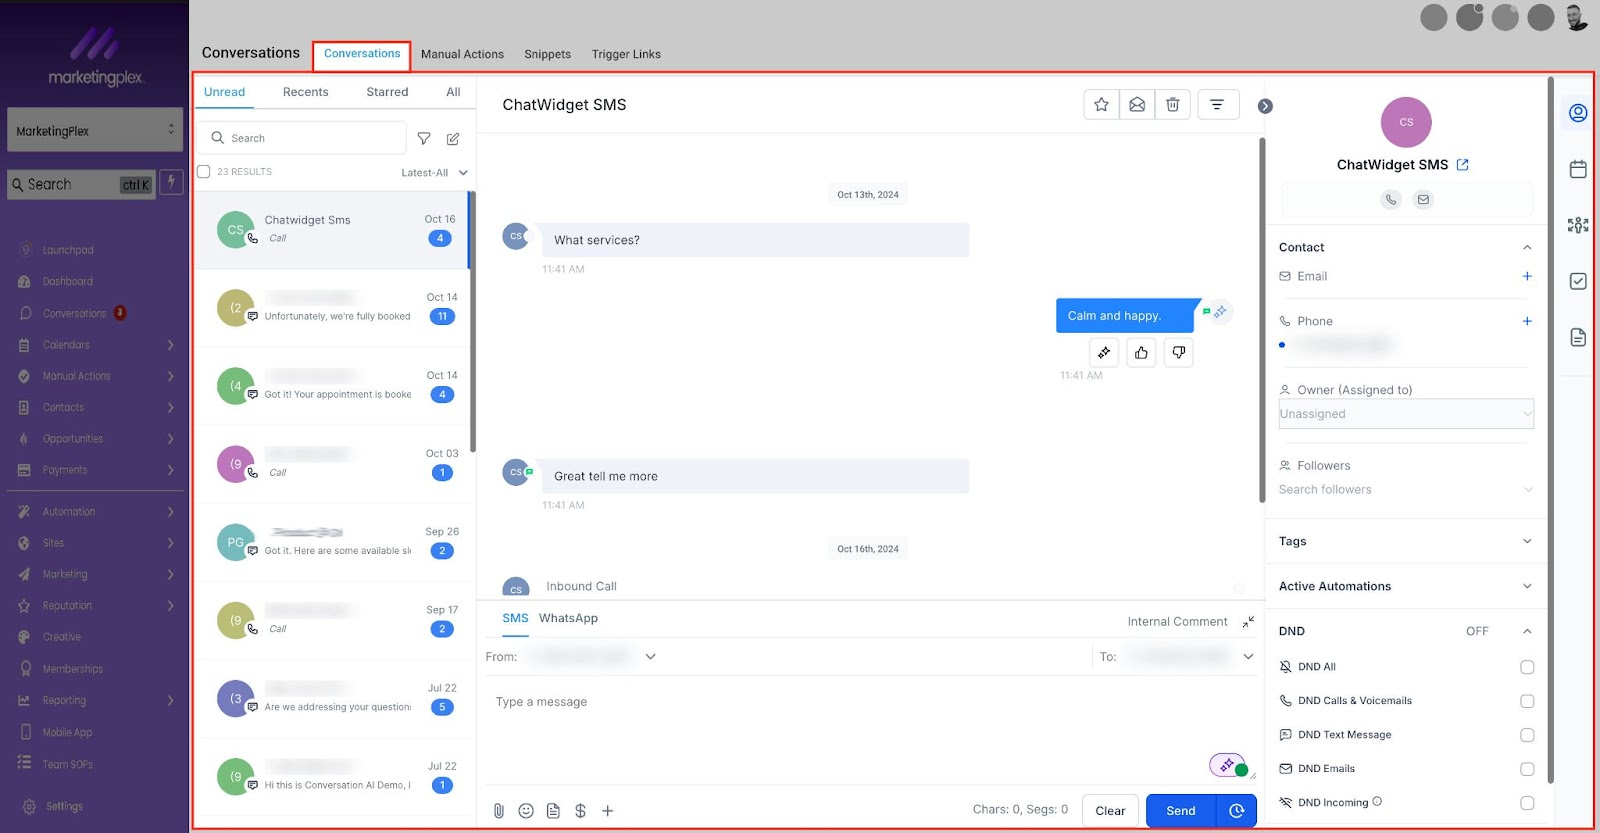Viewport: 1600px width, 833px height.
Task: Select all 23 results checkbox
Action: point(204,172)
